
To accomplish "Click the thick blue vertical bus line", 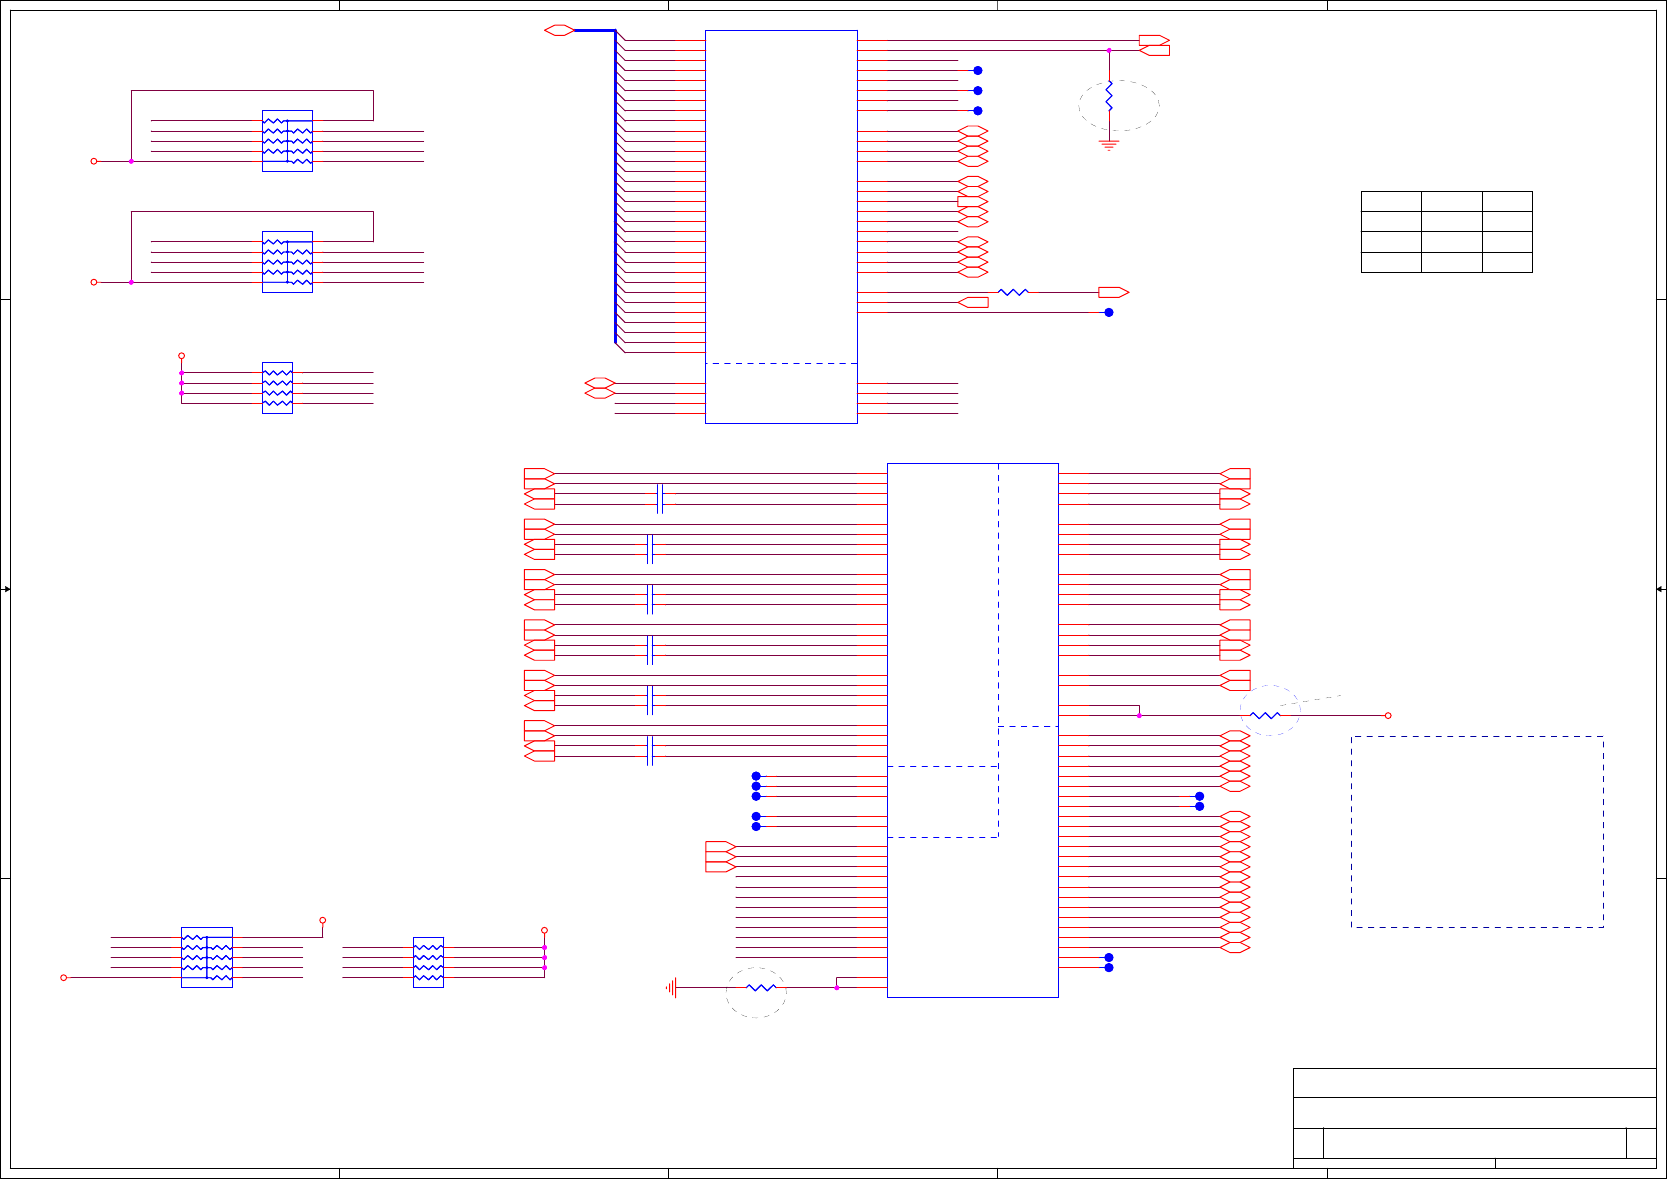I will tap(615, 186).
